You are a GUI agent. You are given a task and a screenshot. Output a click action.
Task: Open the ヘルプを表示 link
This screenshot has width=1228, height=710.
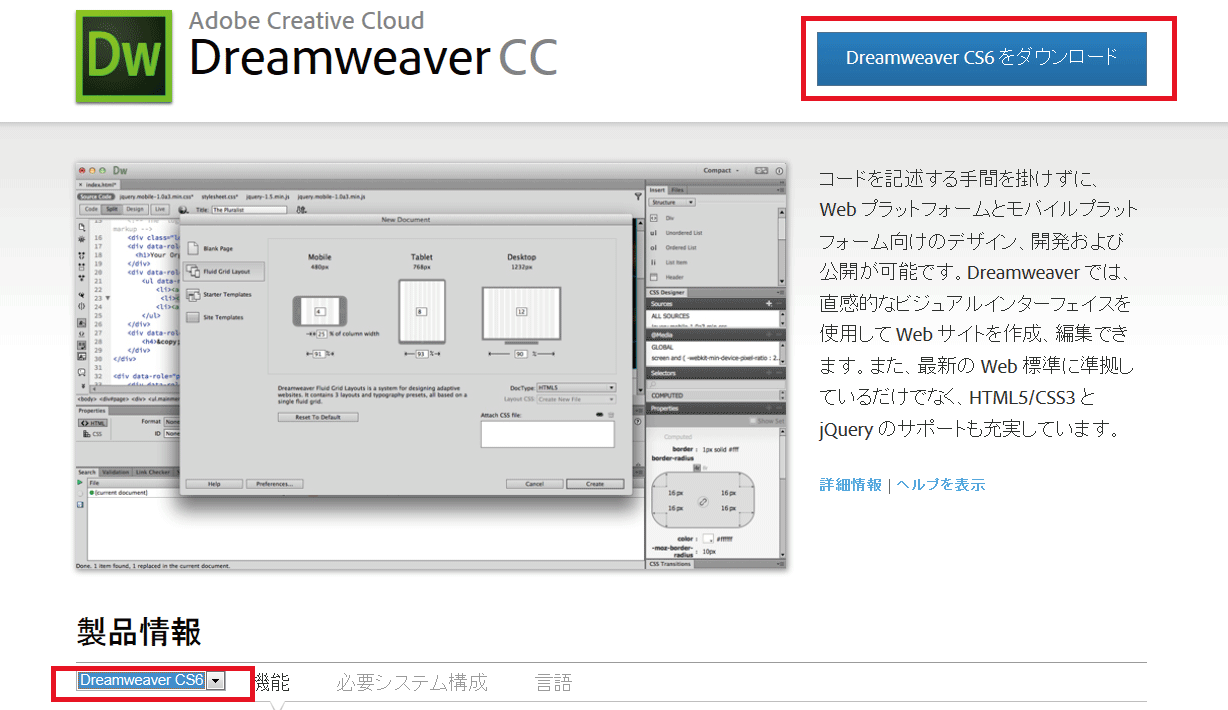940,484
